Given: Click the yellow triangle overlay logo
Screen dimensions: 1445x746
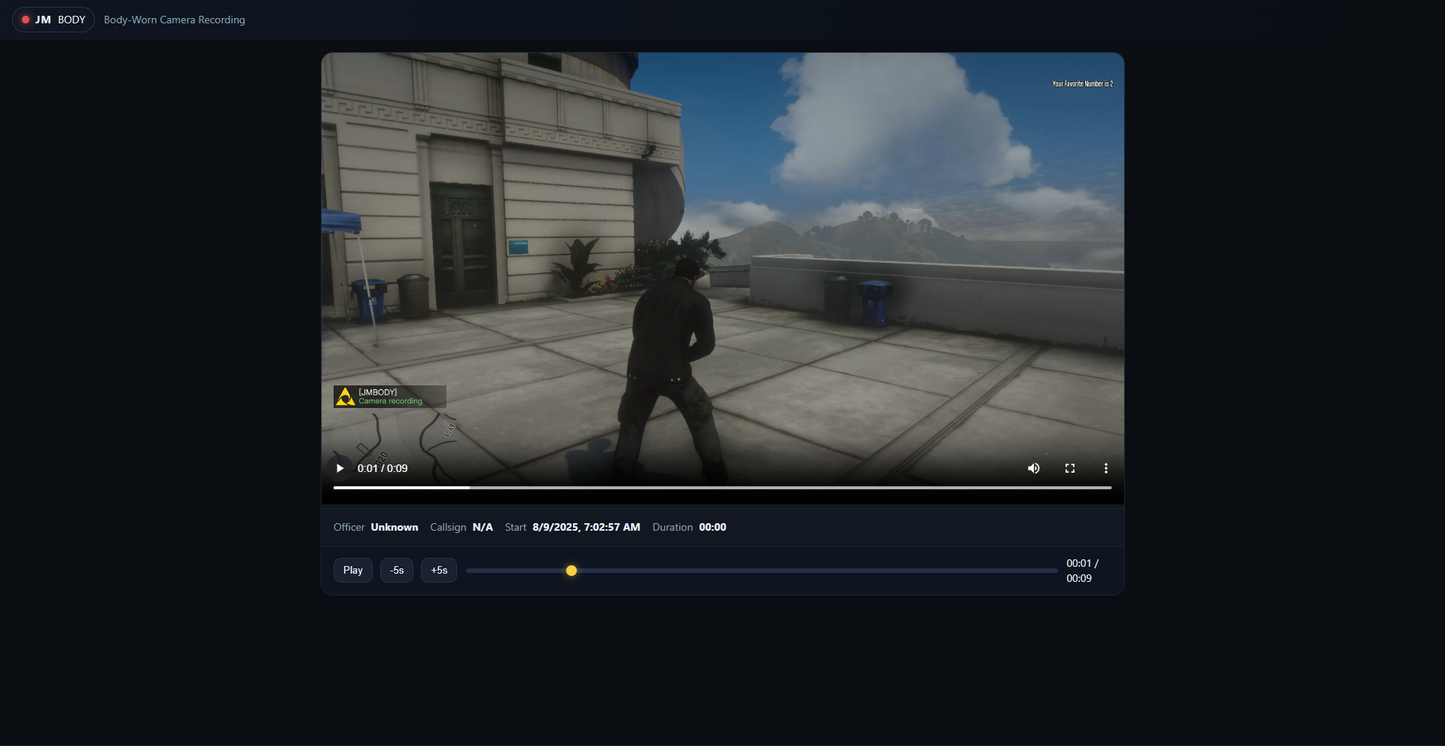Looking at the screenshot, I should click(345, 397).
